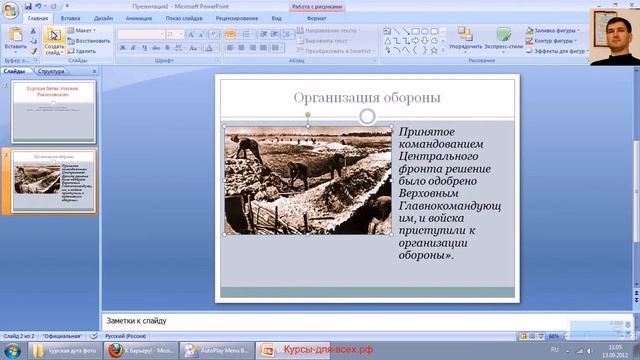
Task: Justify the text in paragraph group
Action: coord(263,48)
